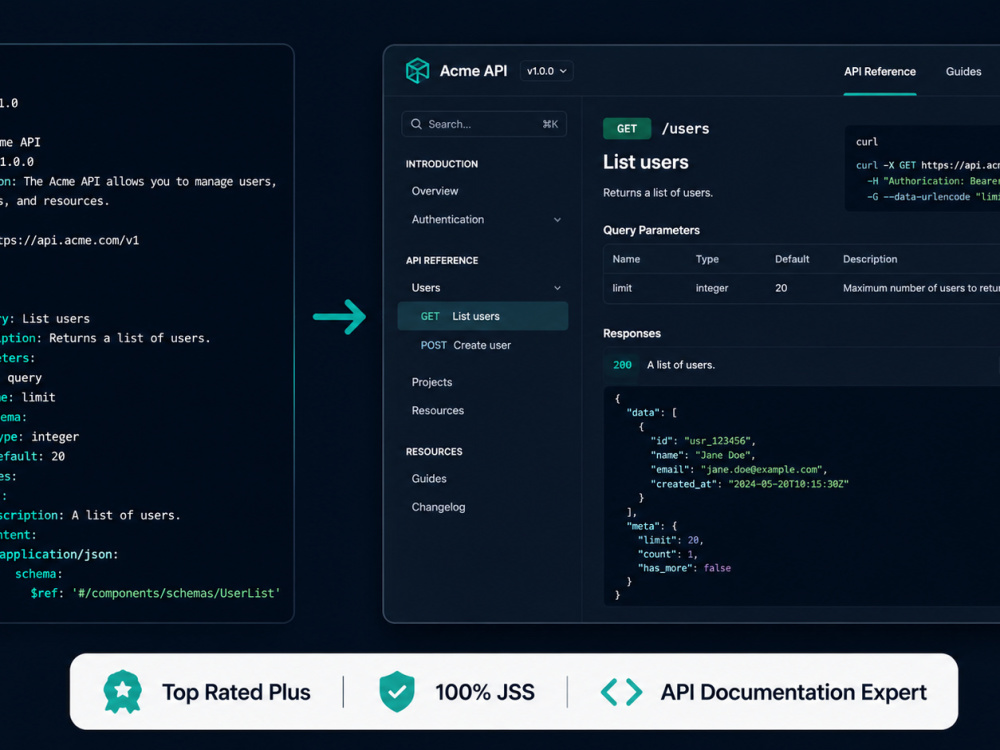
Task: Open Resources under API Reference
Action: tap(438, 411)
